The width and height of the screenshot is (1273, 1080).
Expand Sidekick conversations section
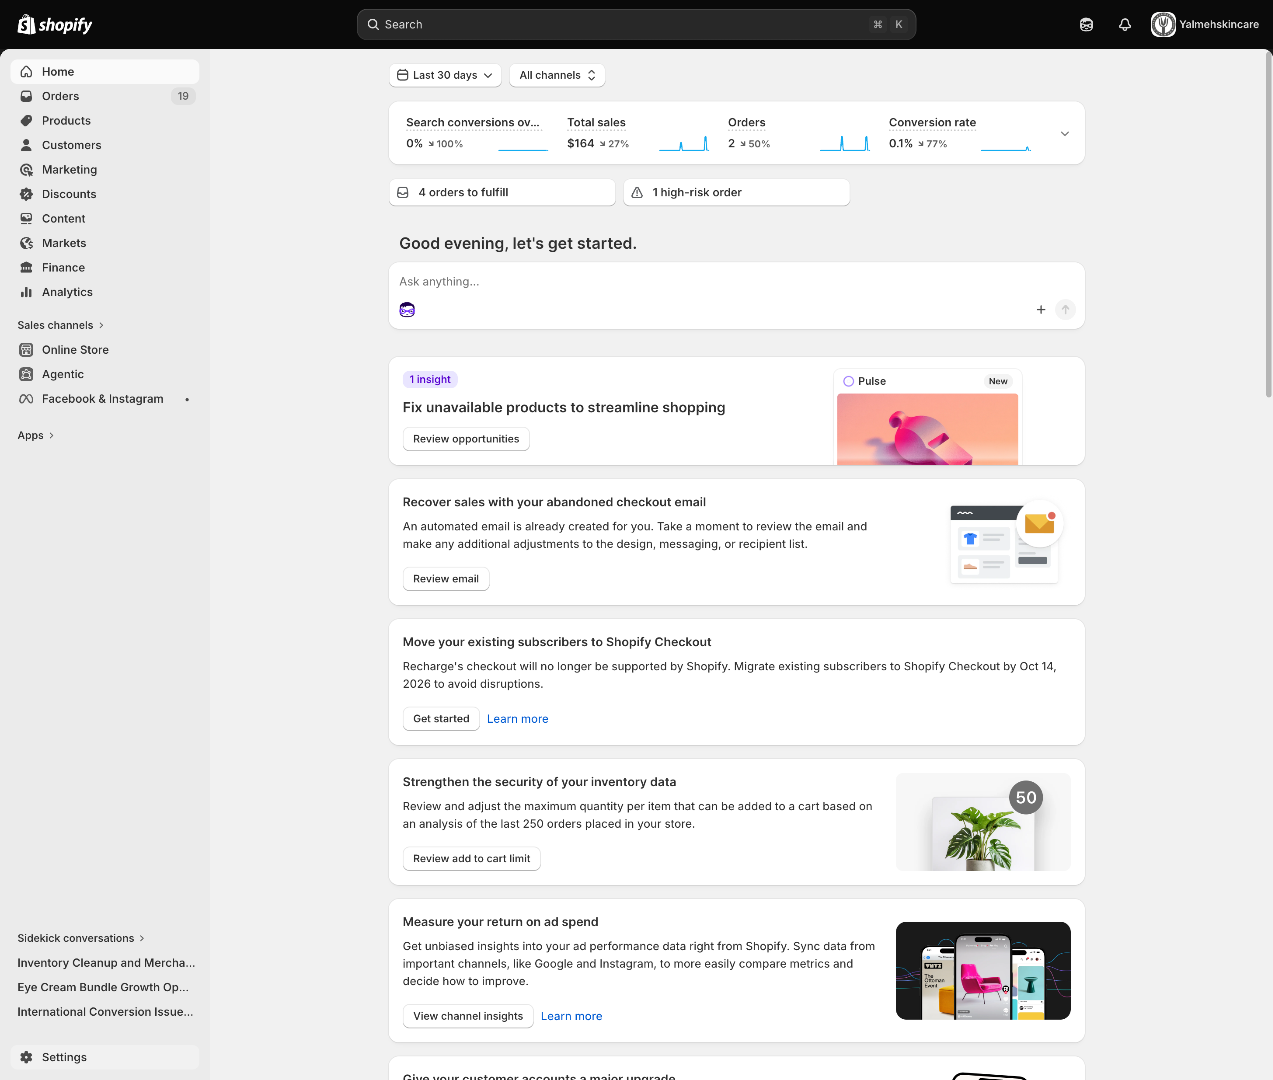tap(81, 938)
